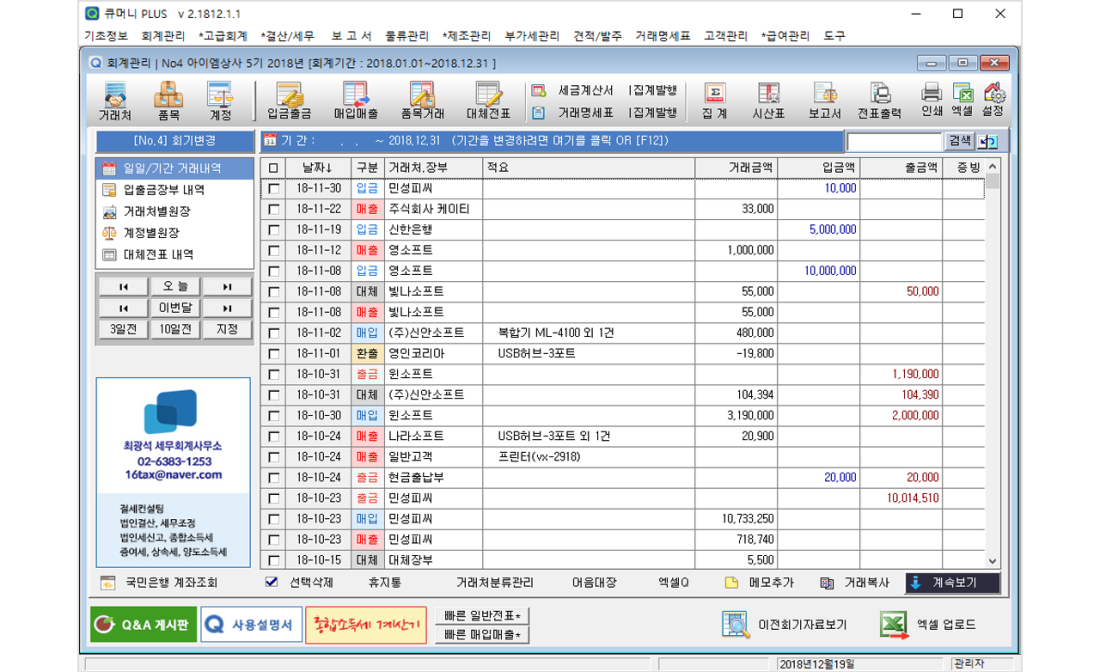The image size is (1100, 672).
Task: Expand 빠른 매입매출 dropdown
Action: [x=482, y=635]
